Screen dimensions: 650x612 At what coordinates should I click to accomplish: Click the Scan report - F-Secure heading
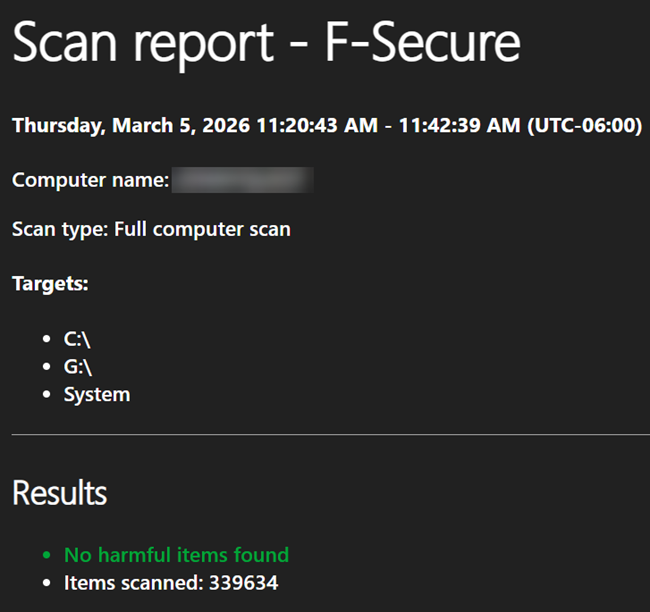pyautogui.click(x=267, y=43)
